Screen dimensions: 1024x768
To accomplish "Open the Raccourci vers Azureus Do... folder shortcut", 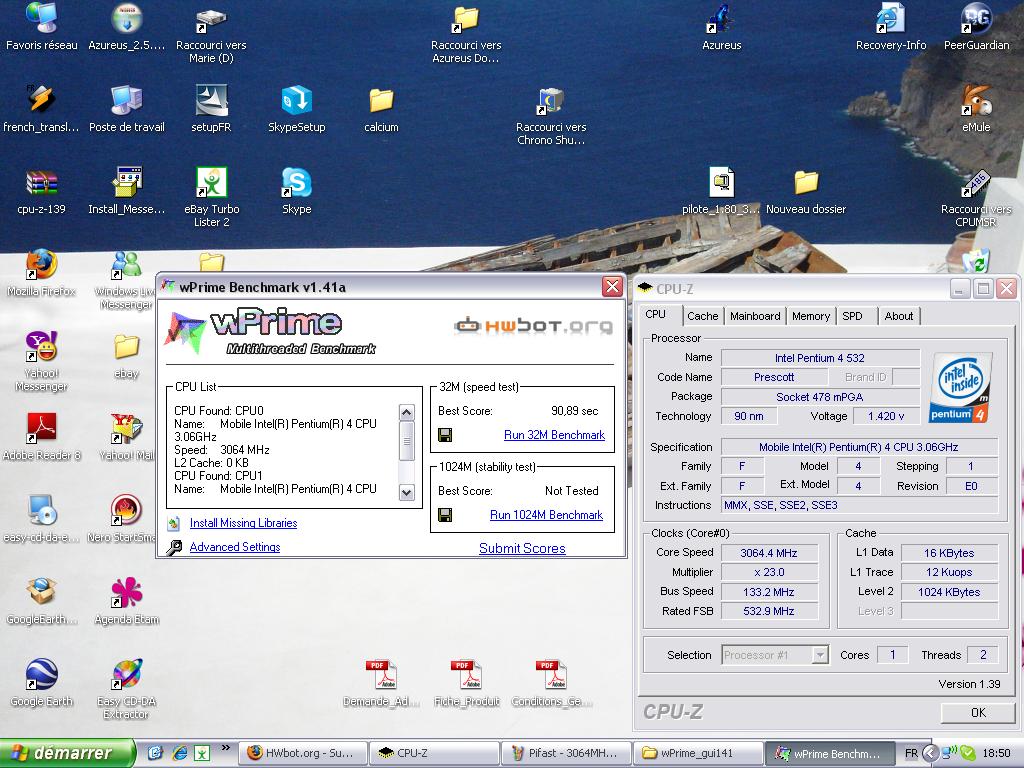I will [x=466, y=33].
